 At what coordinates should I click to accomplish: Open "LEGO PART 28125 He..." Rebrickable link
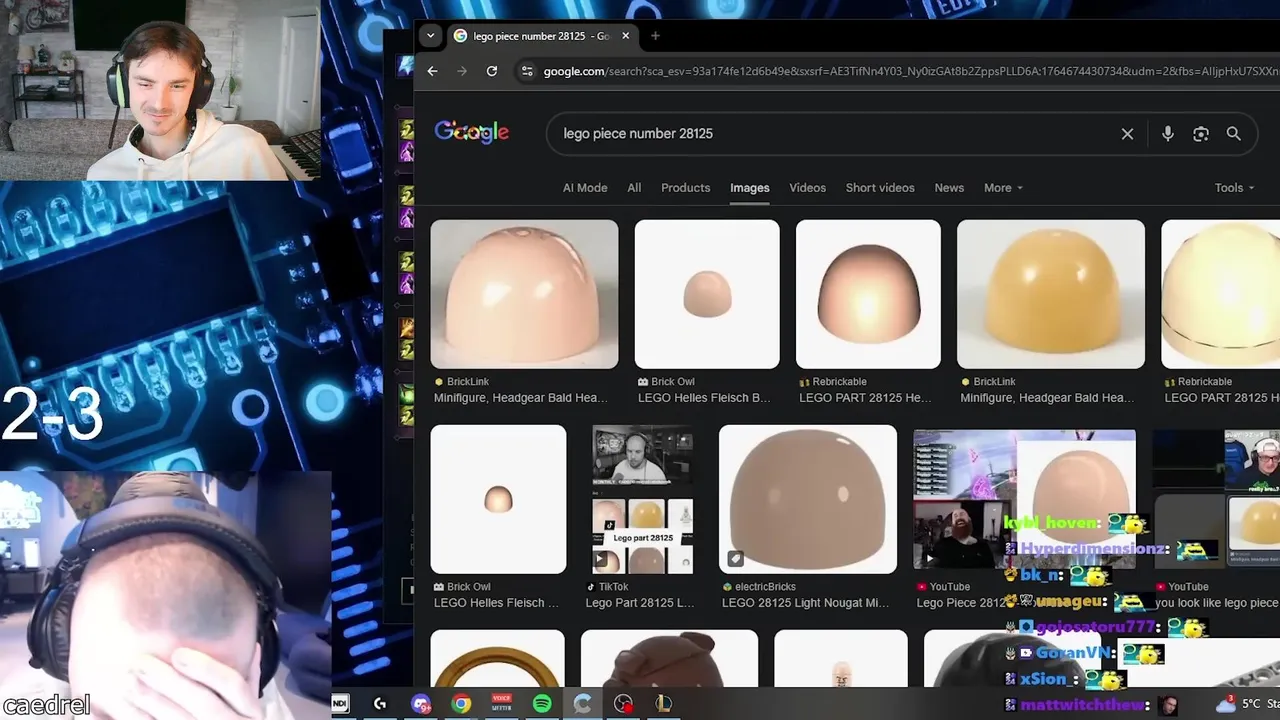tap(865, 398)
